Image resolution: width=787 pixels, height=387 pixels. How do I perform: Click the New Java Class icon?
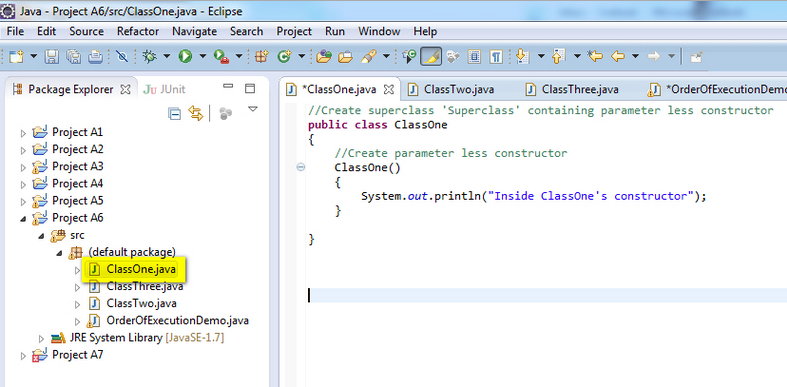coord(285,57)
